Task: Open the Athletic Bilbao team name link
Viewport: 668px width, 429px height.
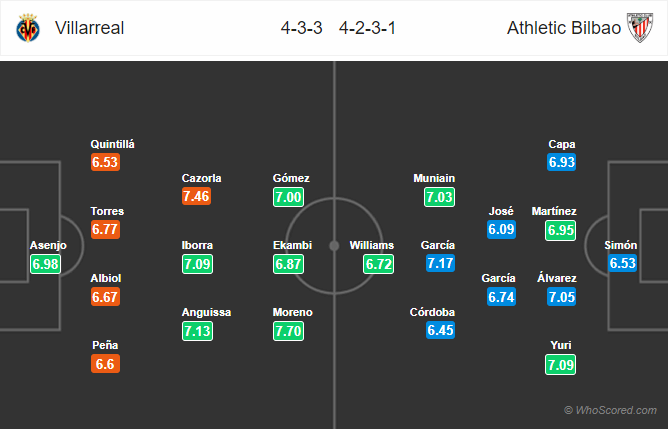Action: point(564,28)
